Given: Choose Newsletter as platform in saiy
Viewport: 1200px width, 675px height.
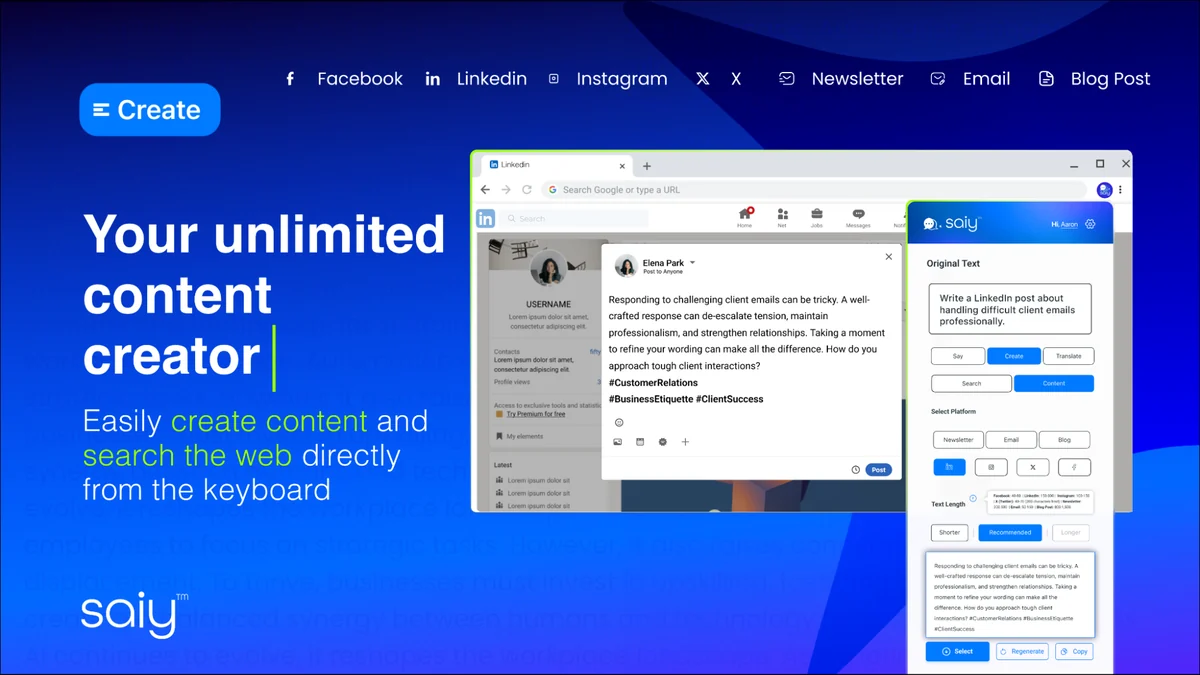Looking at the screenshot, I should [x=958, y=440].
